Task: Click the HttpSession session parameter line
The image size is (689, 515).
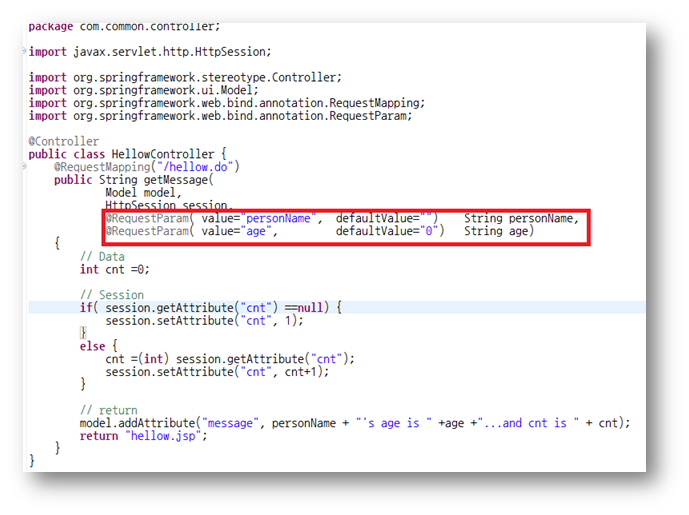Action: (x=169, y=205)
